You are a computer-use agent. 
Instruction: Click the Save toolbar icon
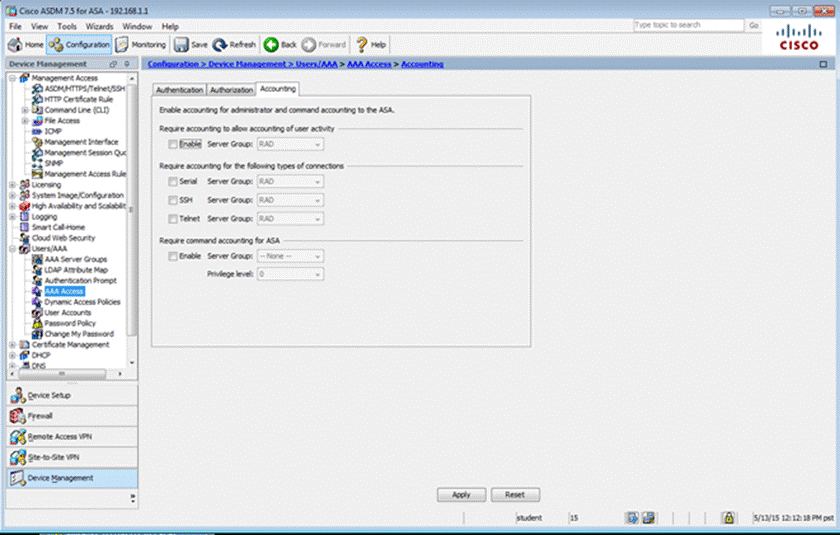tap(191, 44)
